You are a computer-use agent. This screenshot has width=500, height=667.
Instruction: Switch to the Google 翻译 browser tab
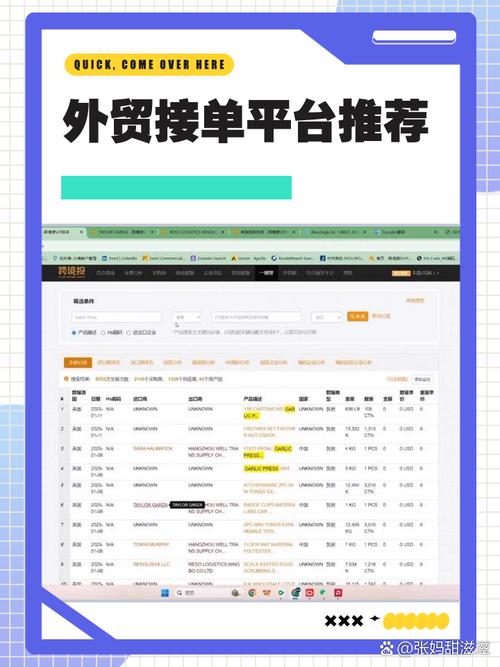tap(406, 232)
